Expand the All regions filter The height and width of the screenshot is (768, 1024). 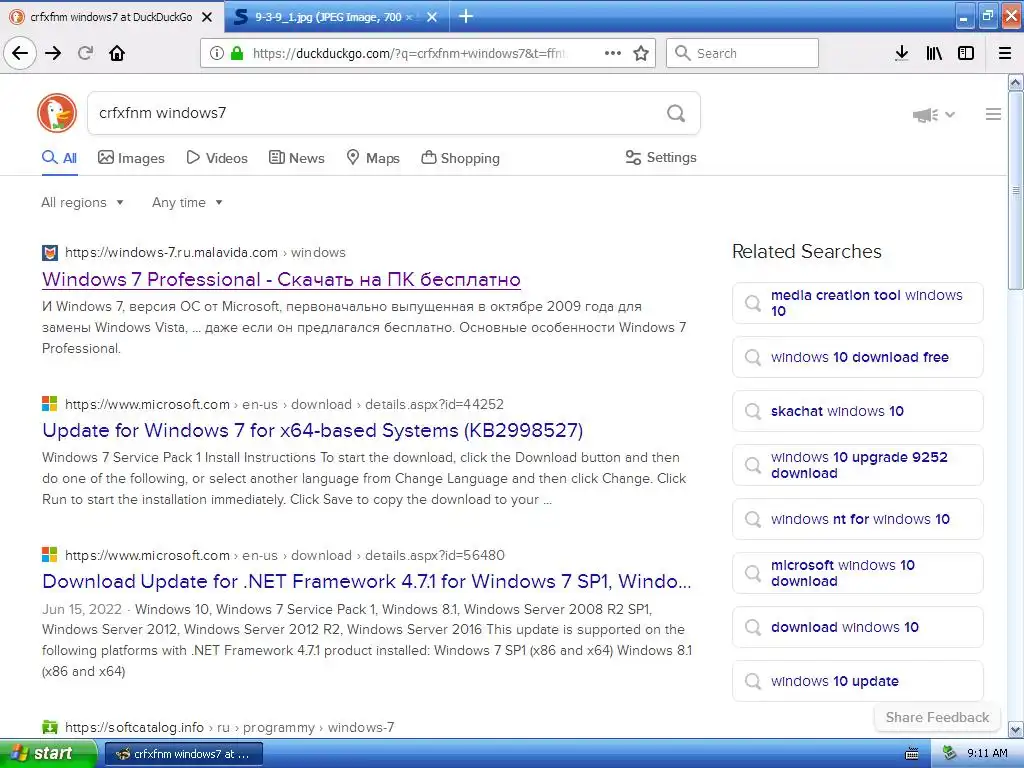pyautogui.click(x=82, y=202)
